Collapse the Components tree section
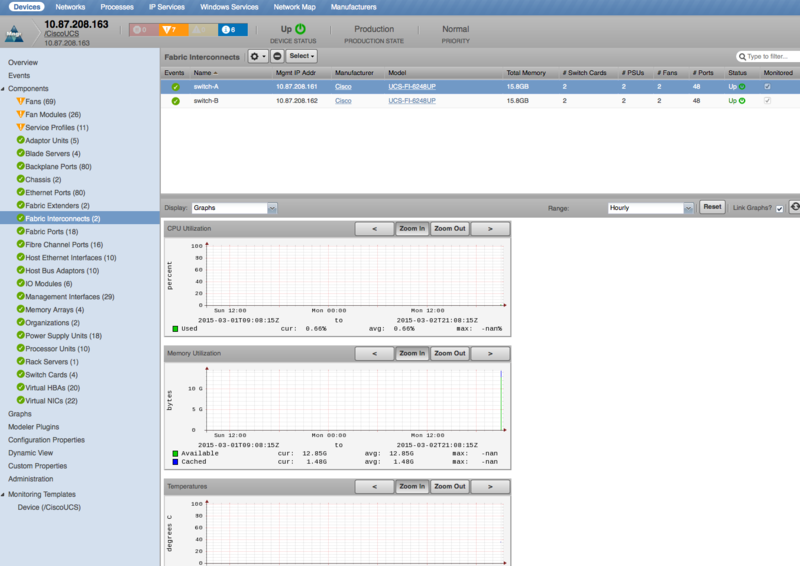Viewport: 800px width, 566px height. tap(3, 89)
